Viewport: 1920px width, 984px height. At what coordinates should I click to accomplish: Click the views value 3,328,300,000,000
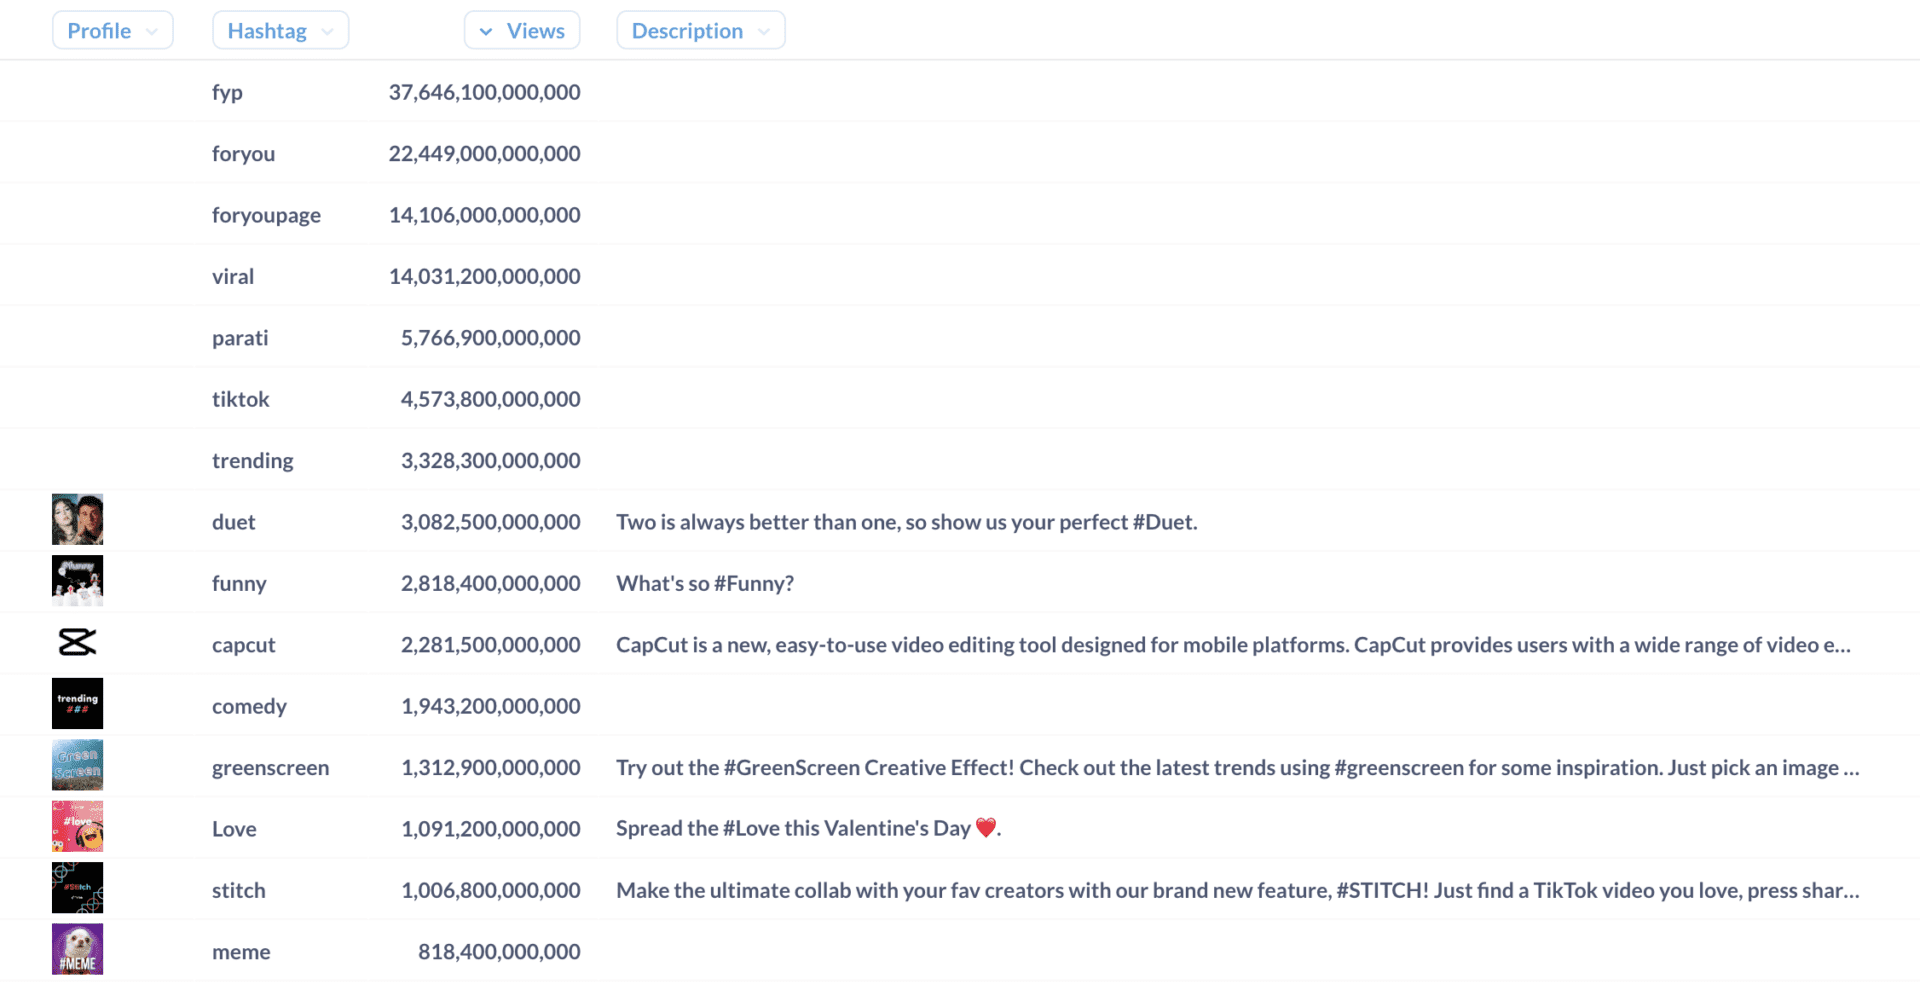click(x=491, y=461)
